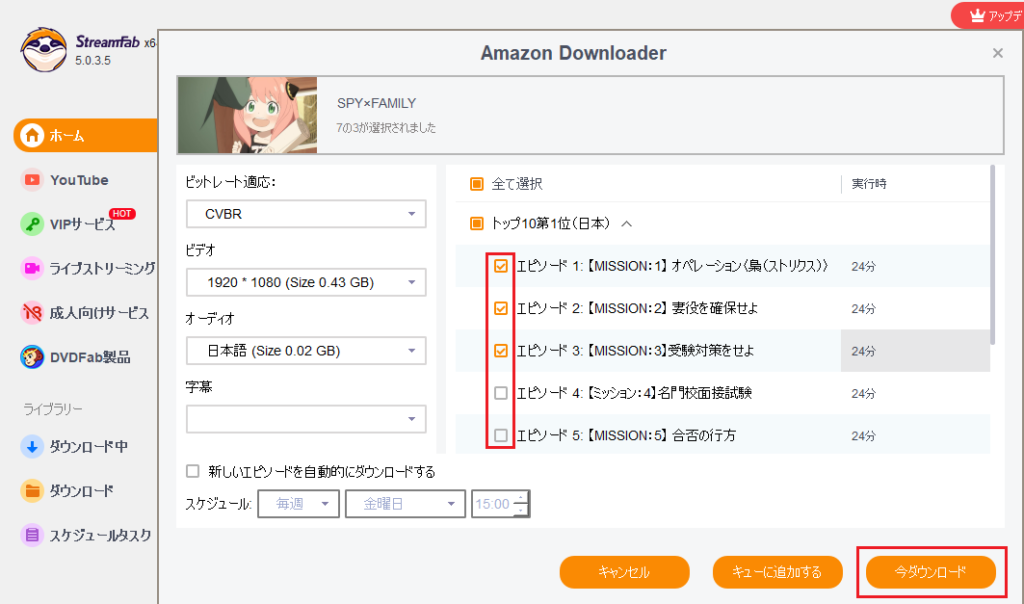Uncheck エピソード 3 checkbox
Viewport: 1024px width, 604px height.
pyautogui.click(x=501, y=351)
